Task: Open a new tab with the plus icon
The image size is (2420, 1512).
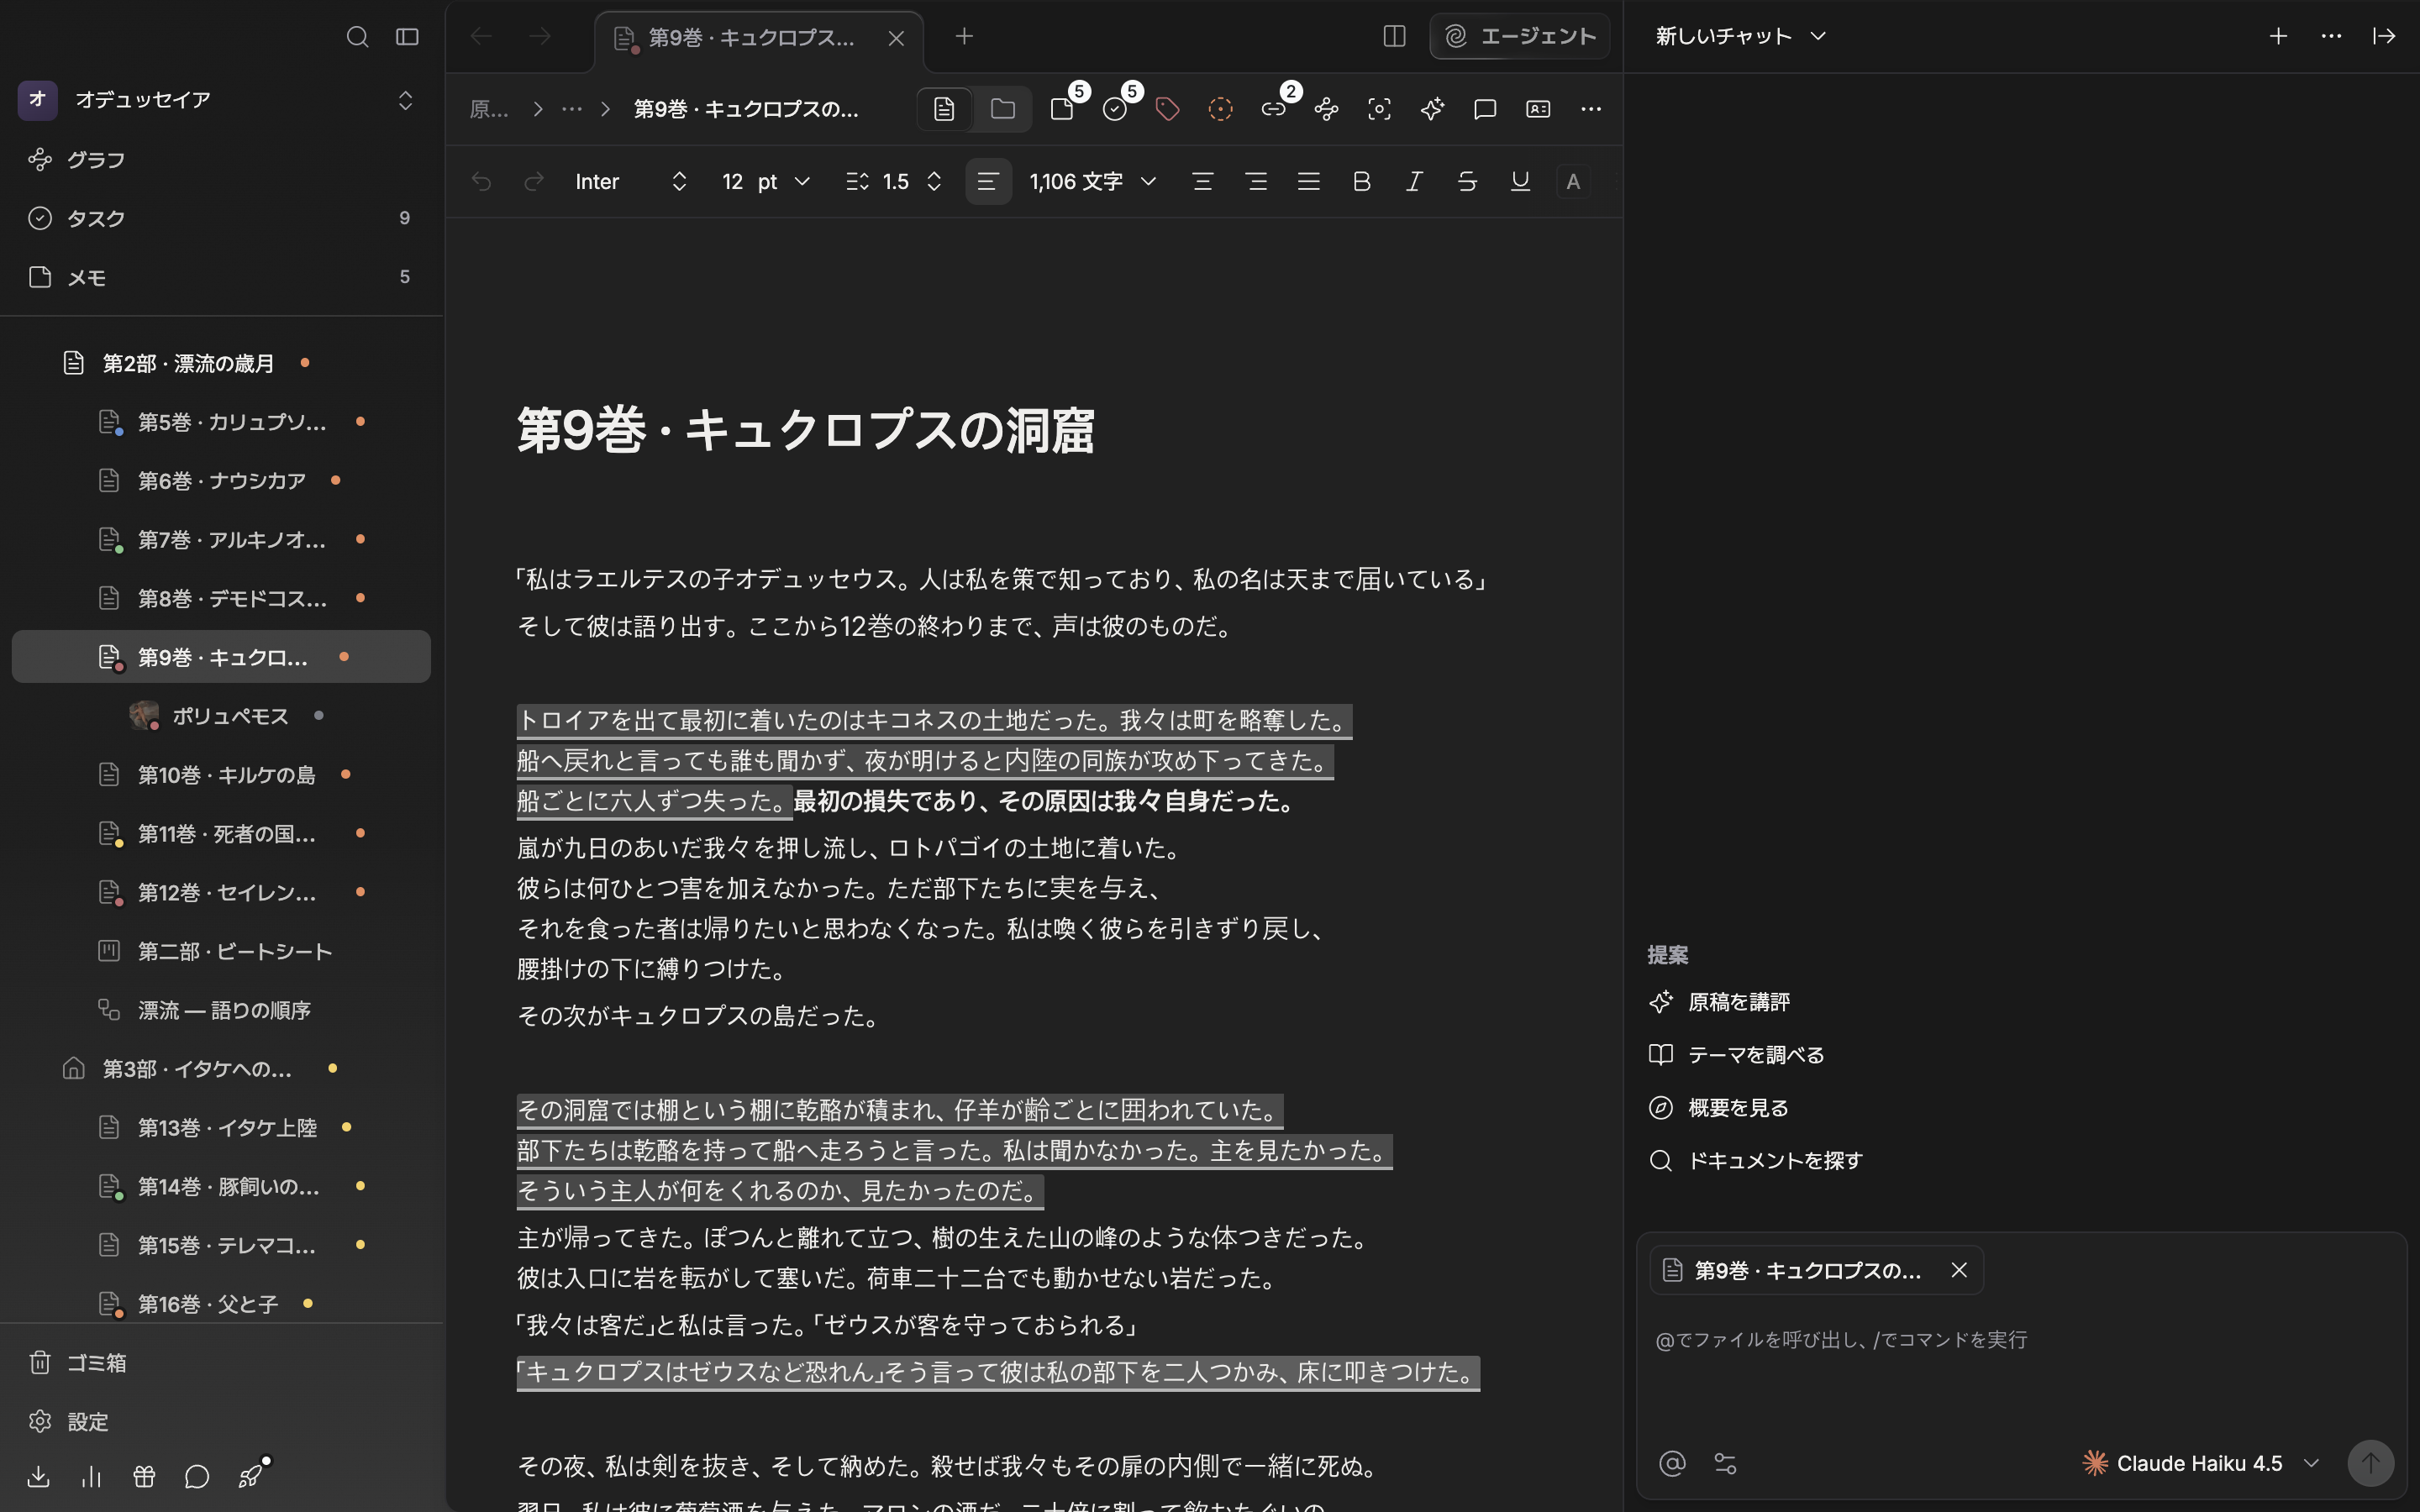Action: (964, 37)
